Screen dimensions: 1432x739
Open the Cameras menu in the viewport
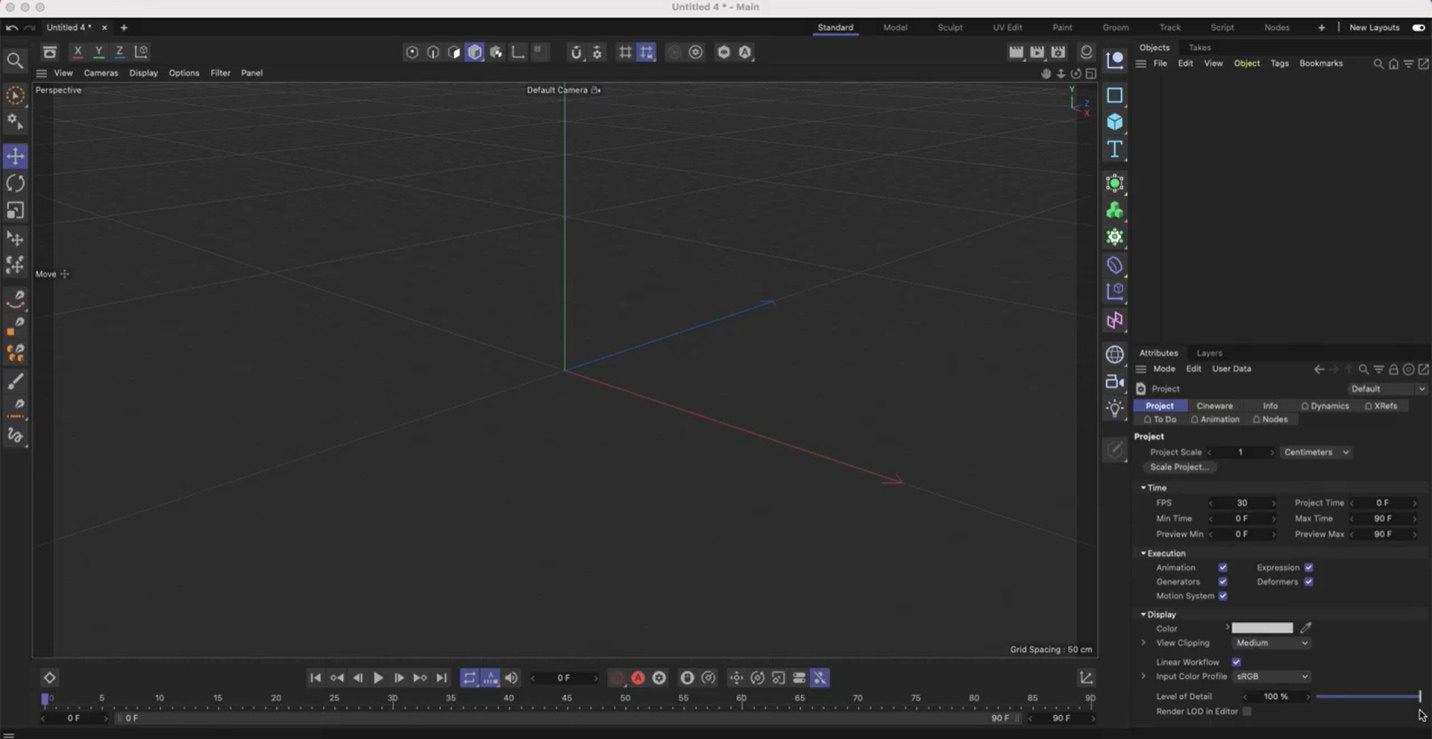pos(100,73)
